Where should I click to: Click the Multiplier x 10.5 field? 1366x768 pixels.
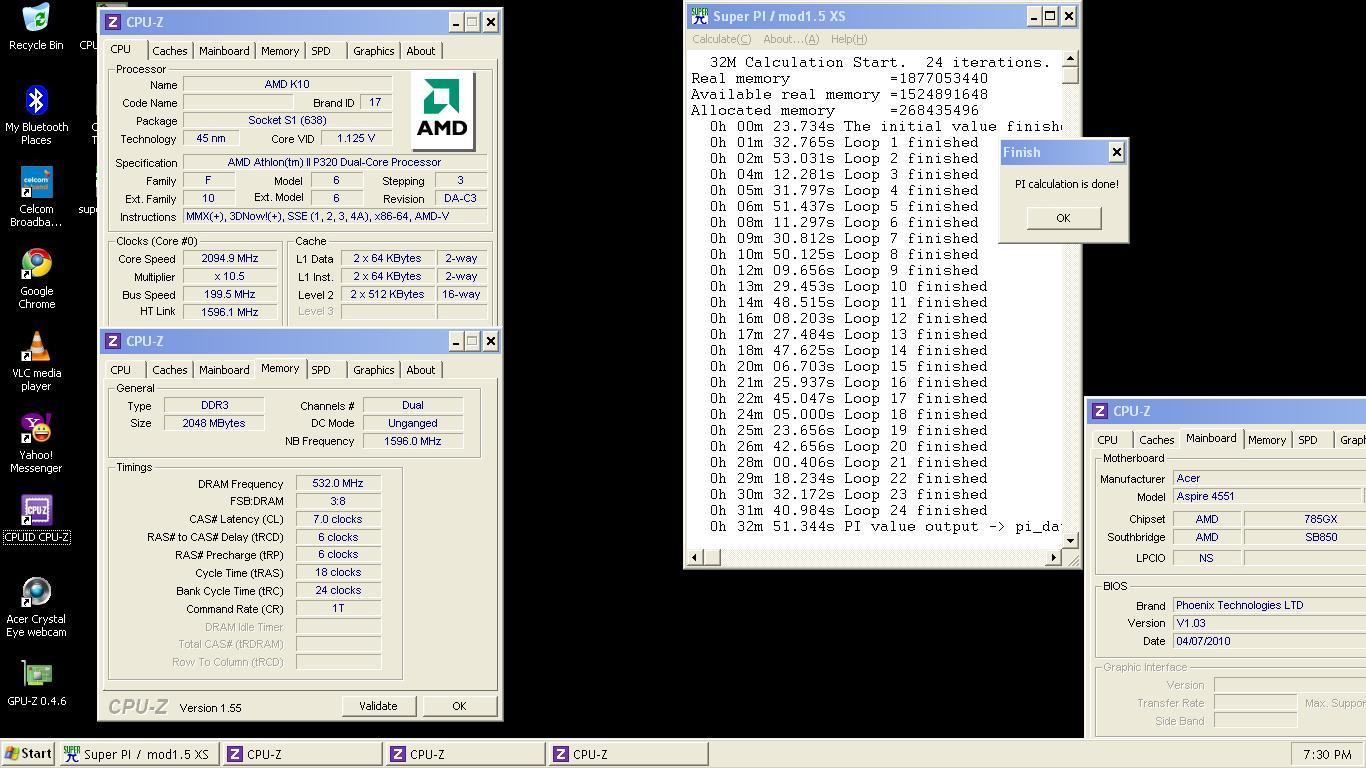(x=229, y=276)
